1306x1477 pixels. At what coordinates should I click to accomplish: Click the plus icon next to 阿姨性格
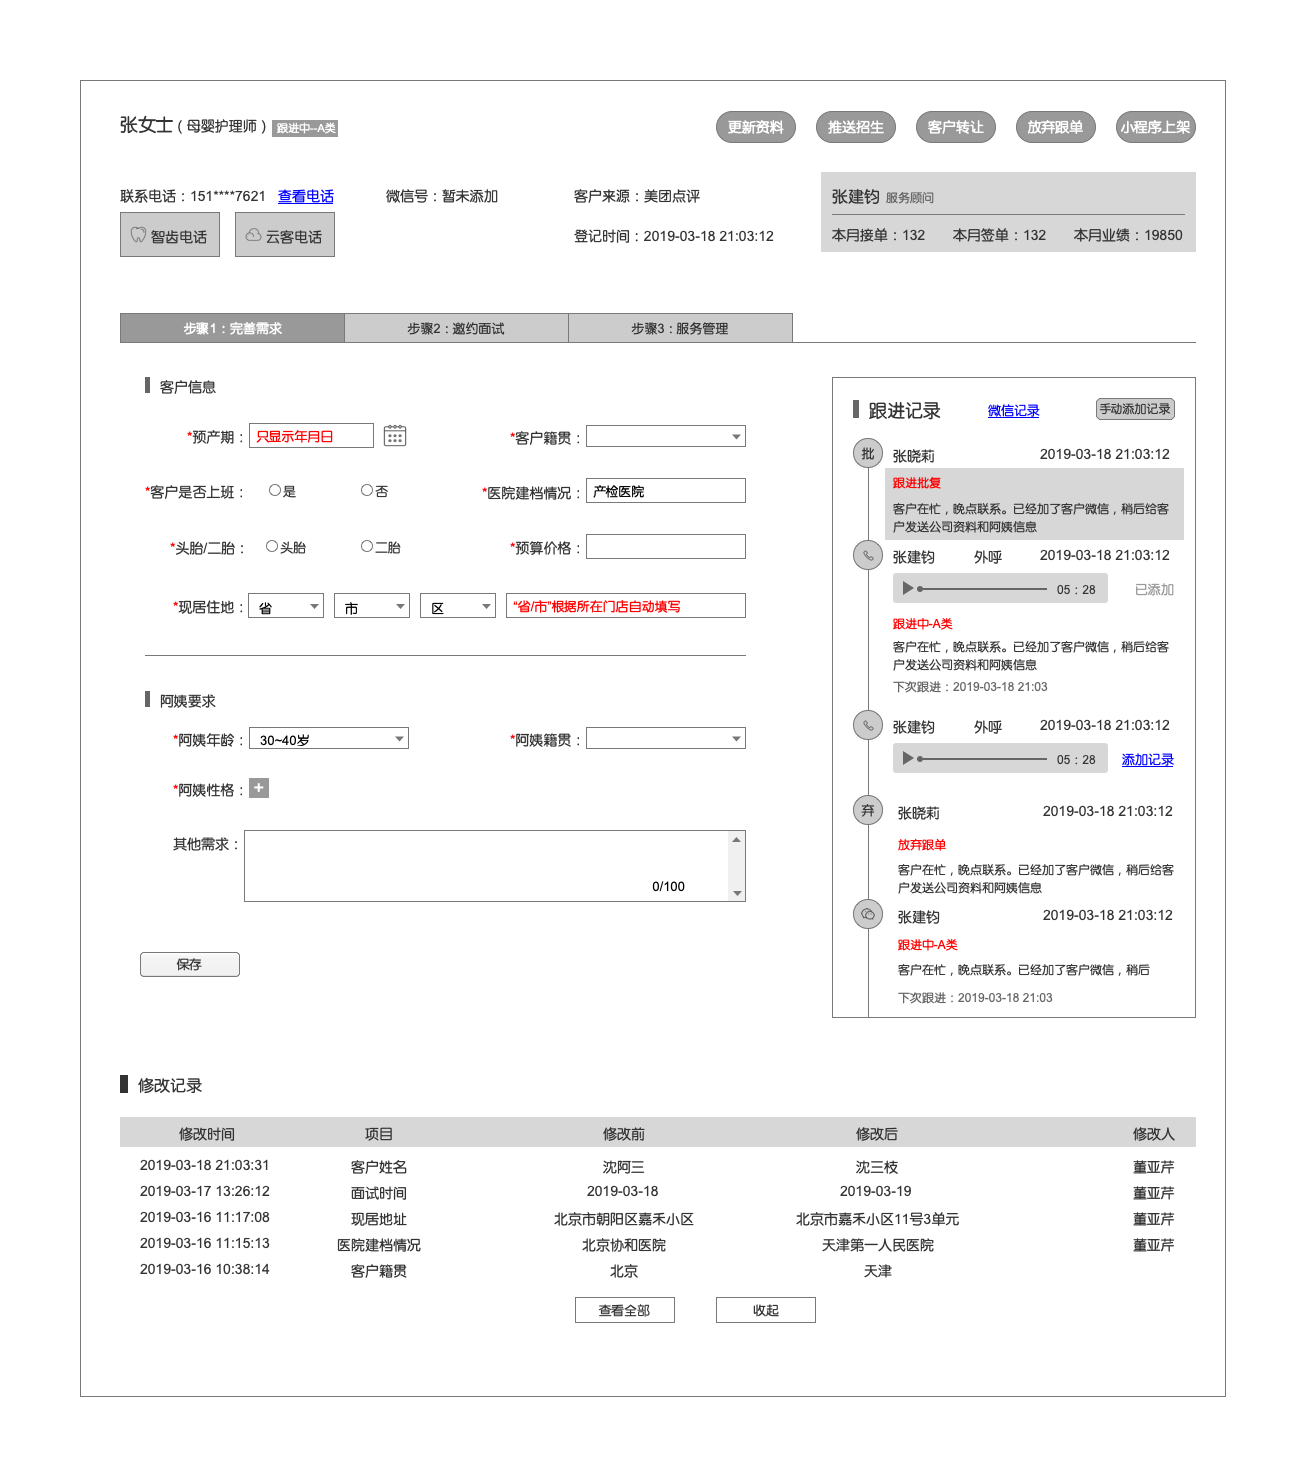[259, 788]
